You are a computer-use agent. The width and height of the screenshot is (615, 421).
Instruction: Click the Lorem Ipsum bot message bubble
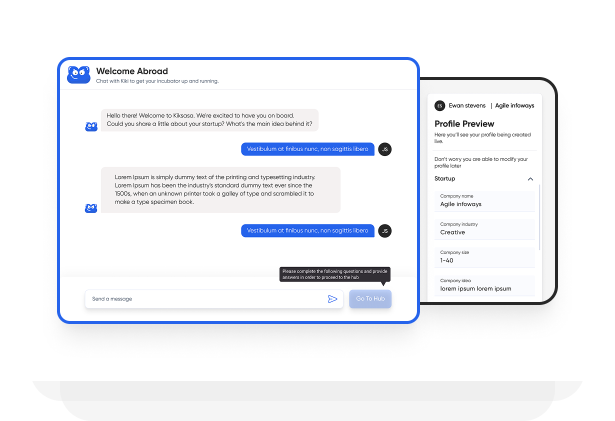coord(220,189)
